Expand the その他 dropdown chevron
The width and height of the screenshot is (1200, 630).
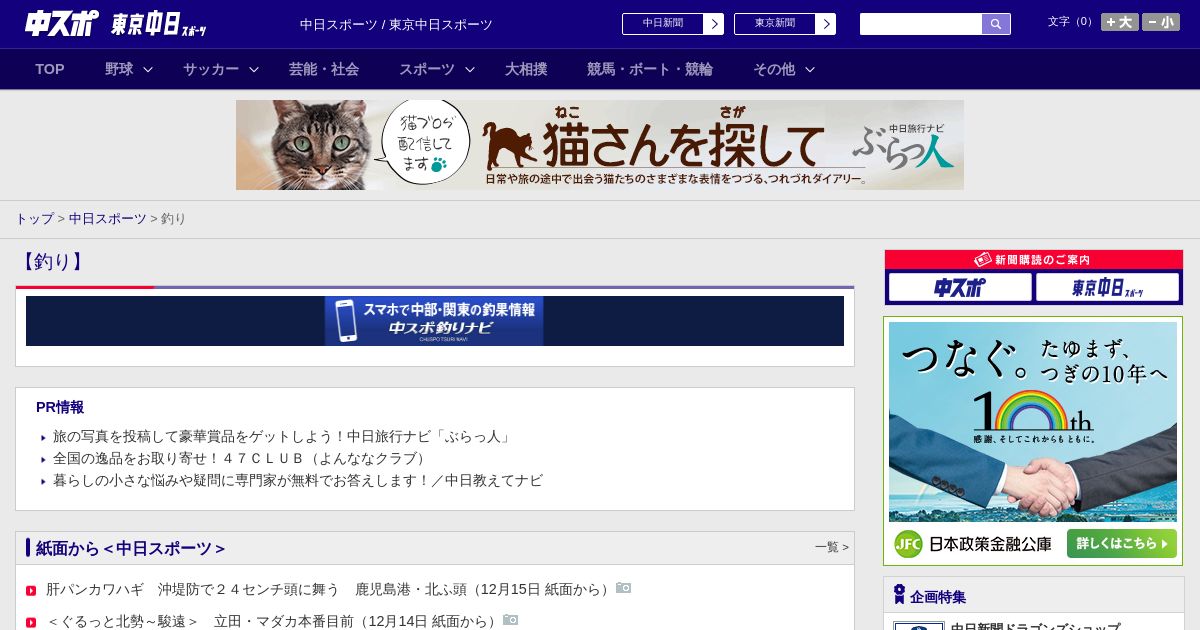coord(810,69)
